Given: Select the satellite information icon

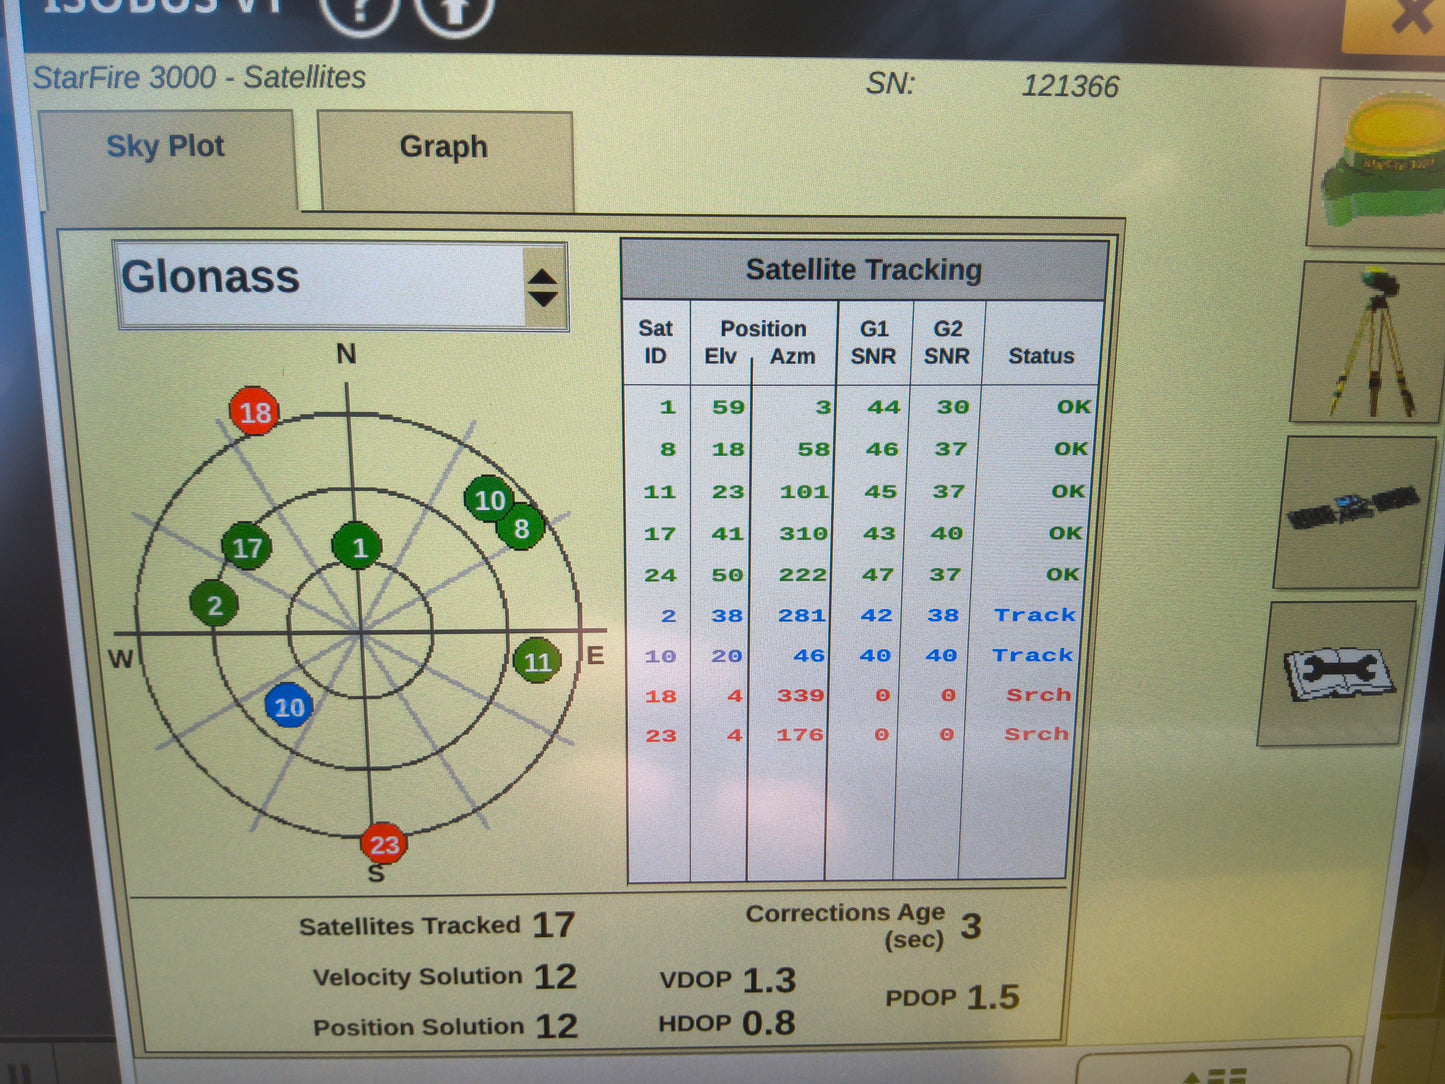Looking at the screenshot, I should click(x=1353, y=511).
